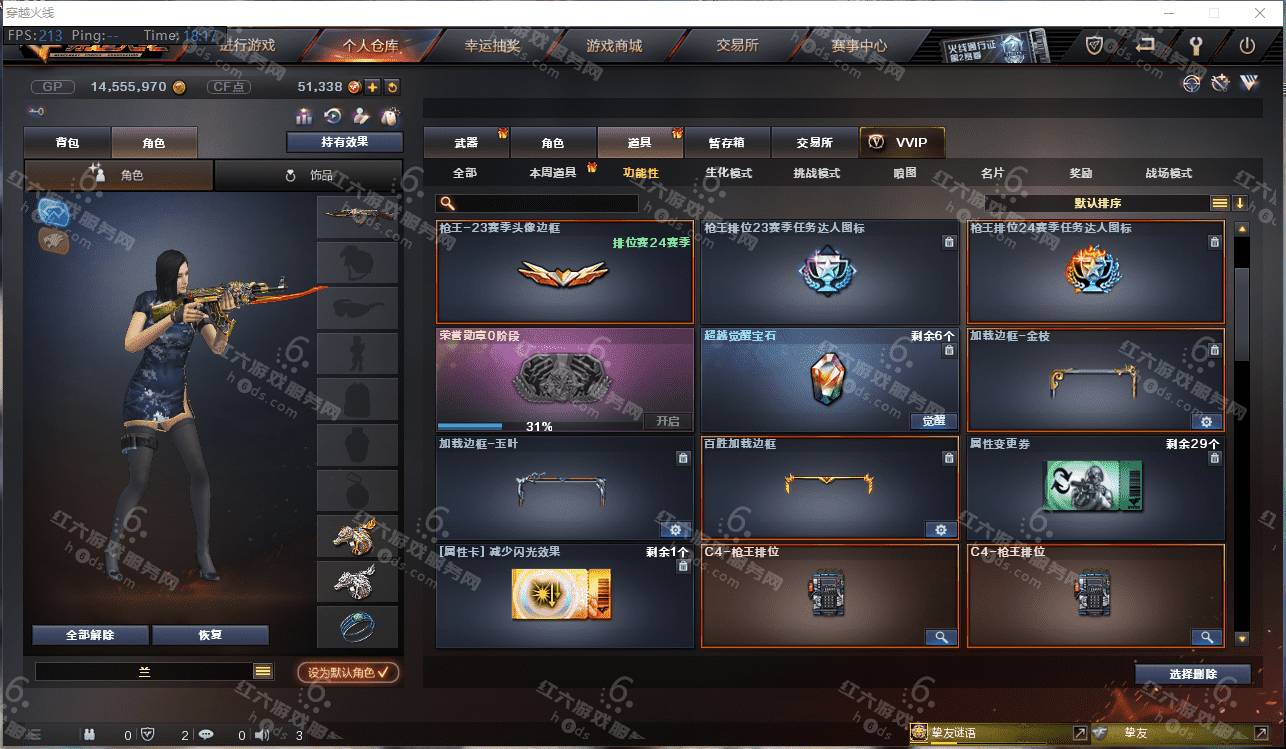The image size is (1286, 749).
Task: Click the search magnifier icon above item list
Action: (x=448, y=203)
